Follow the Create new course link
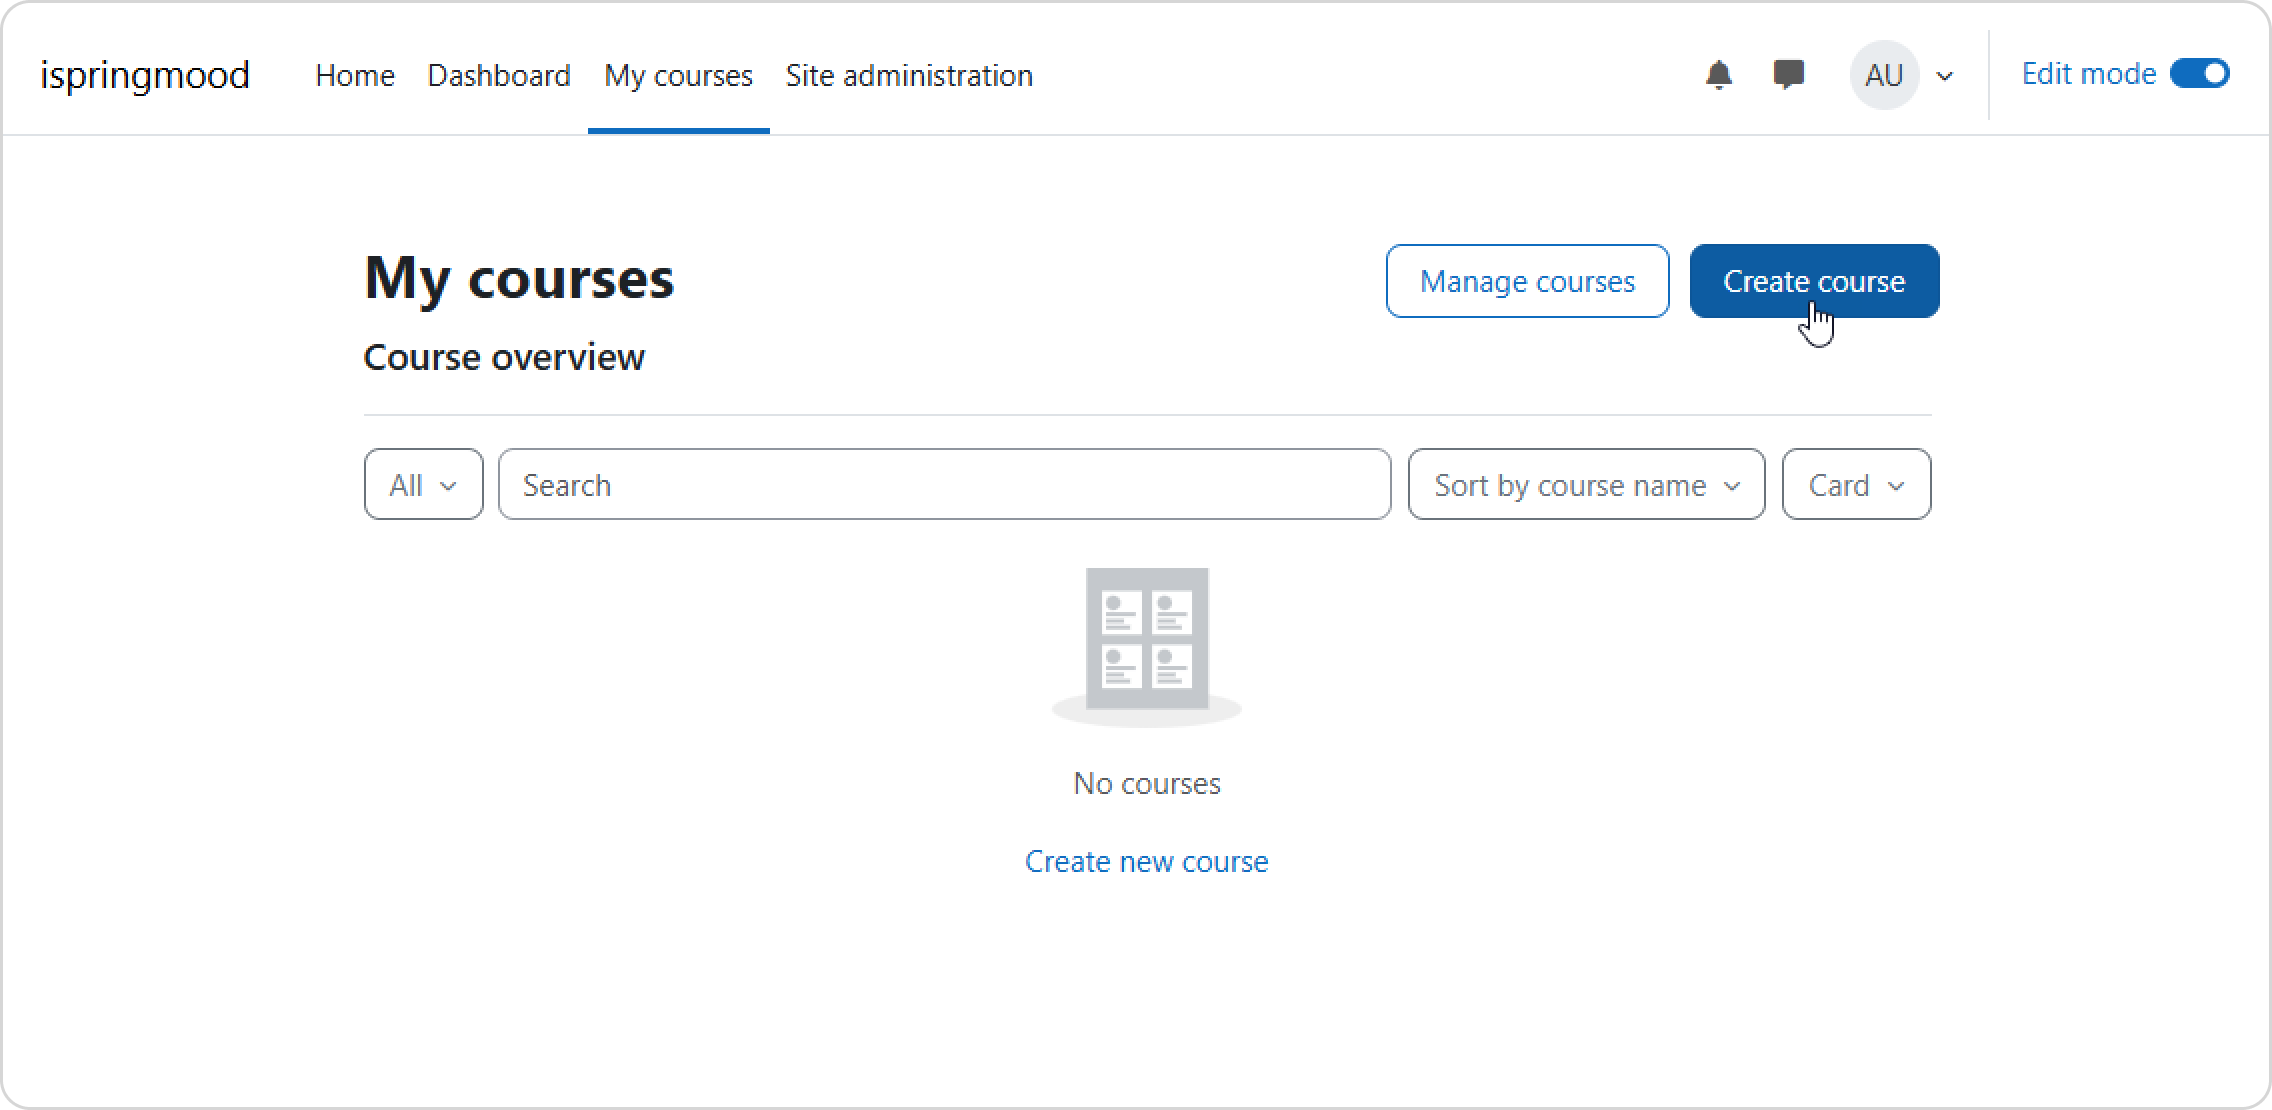The image size is (2272, 1110). [1146, 861]
